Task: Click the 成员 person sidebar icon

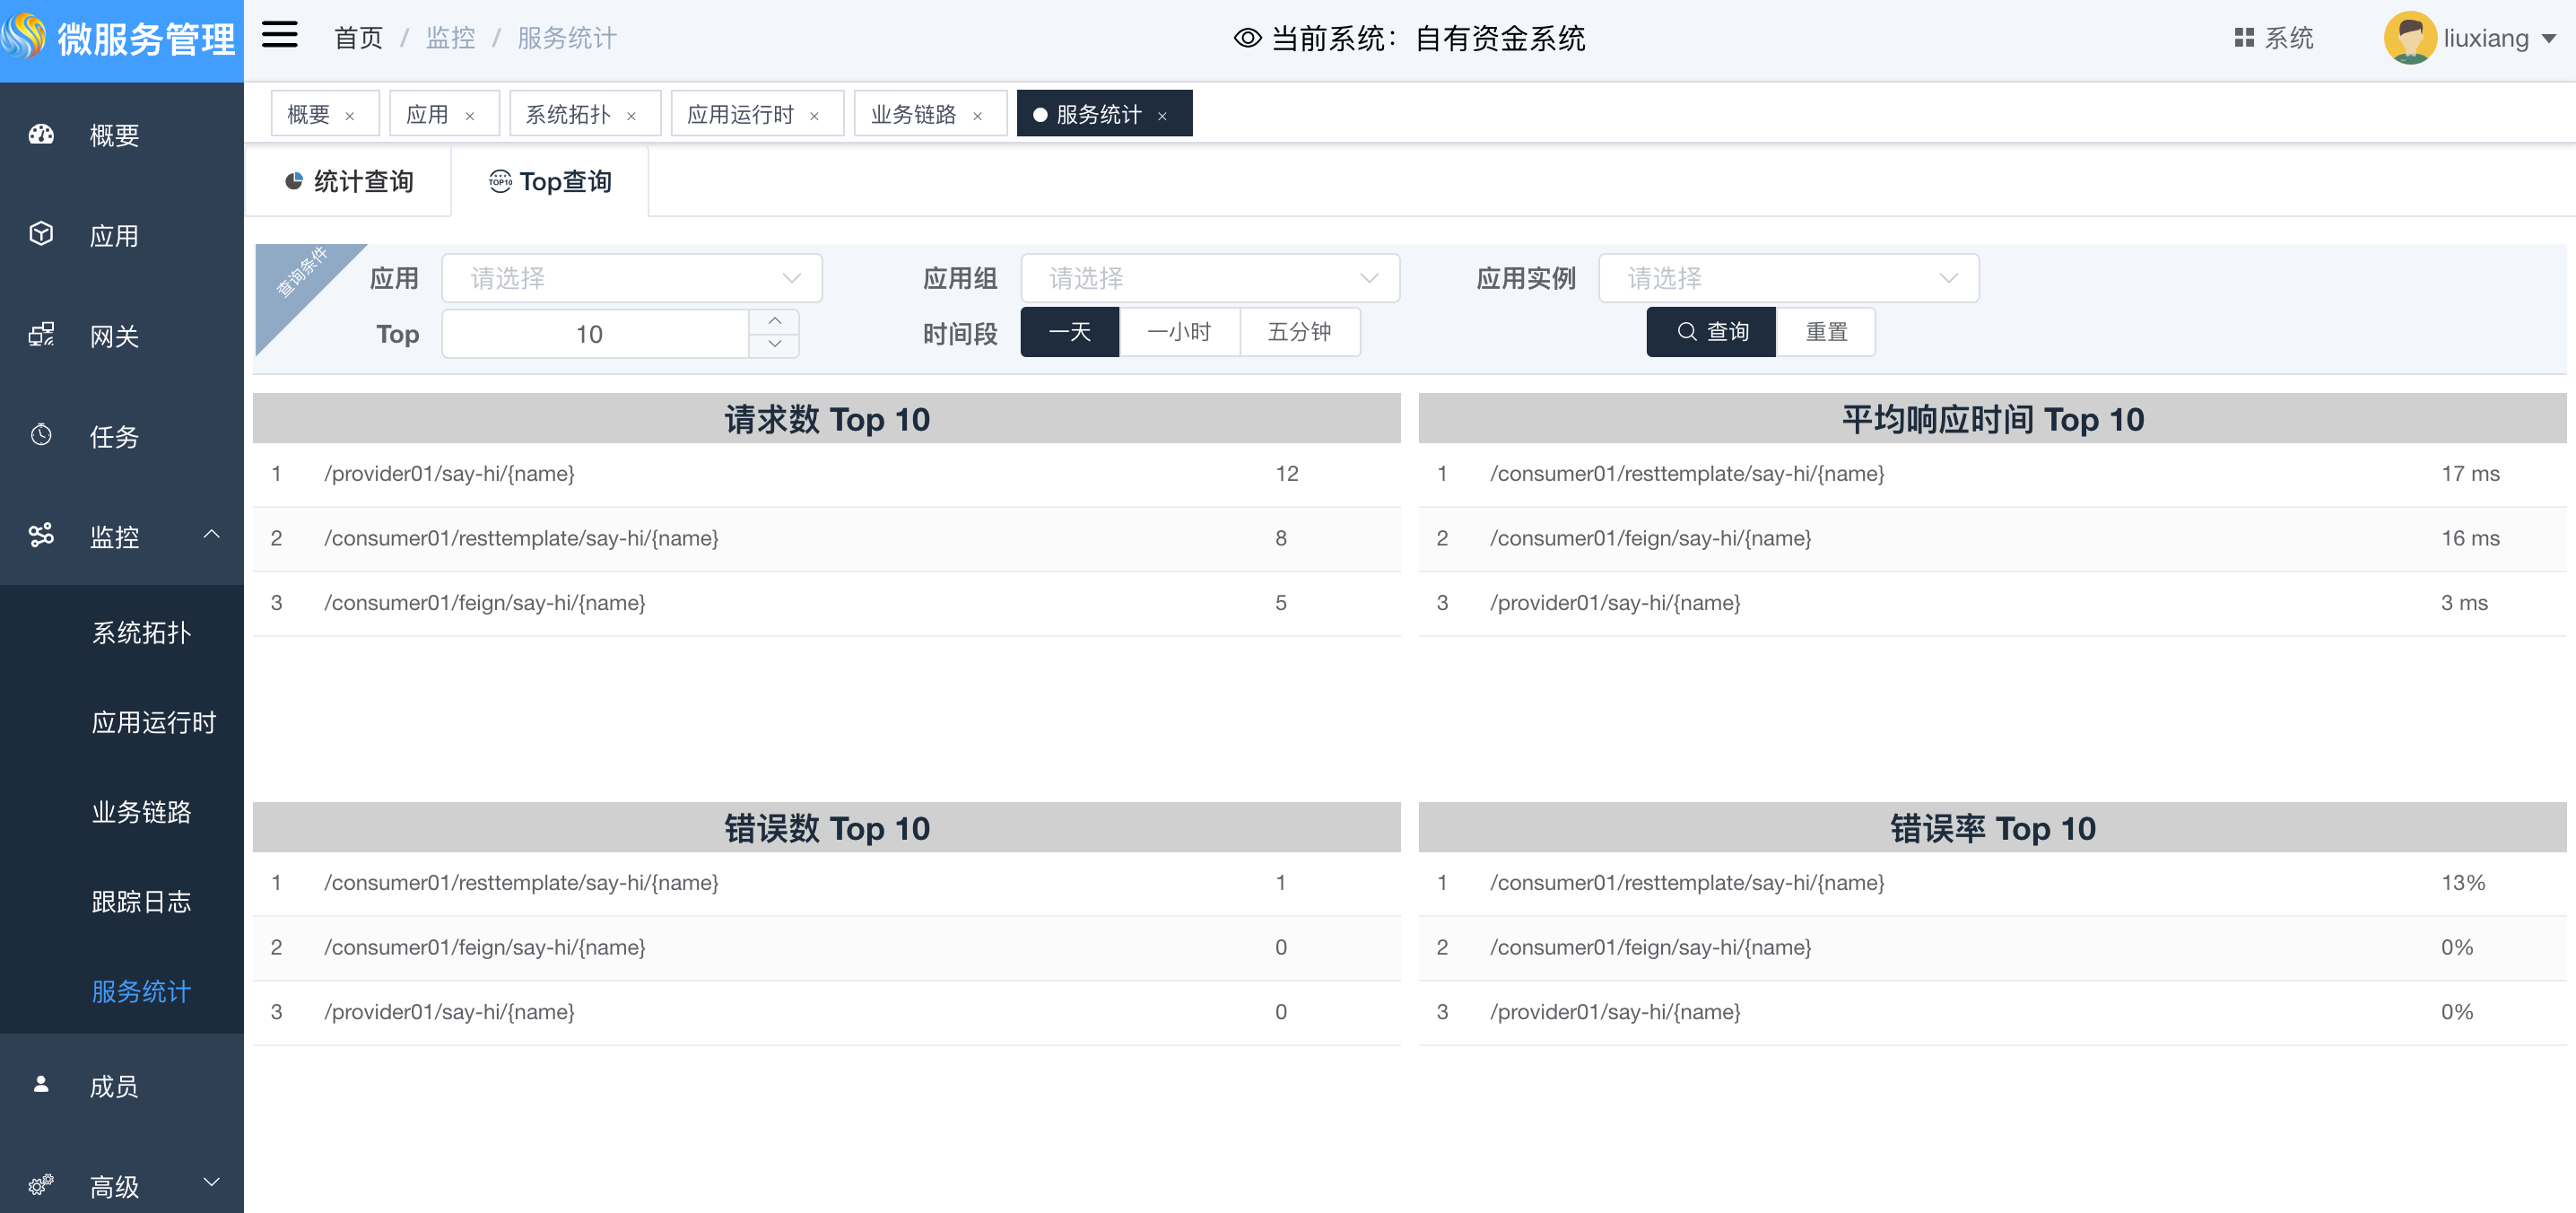Action: tap(41, 1084)
